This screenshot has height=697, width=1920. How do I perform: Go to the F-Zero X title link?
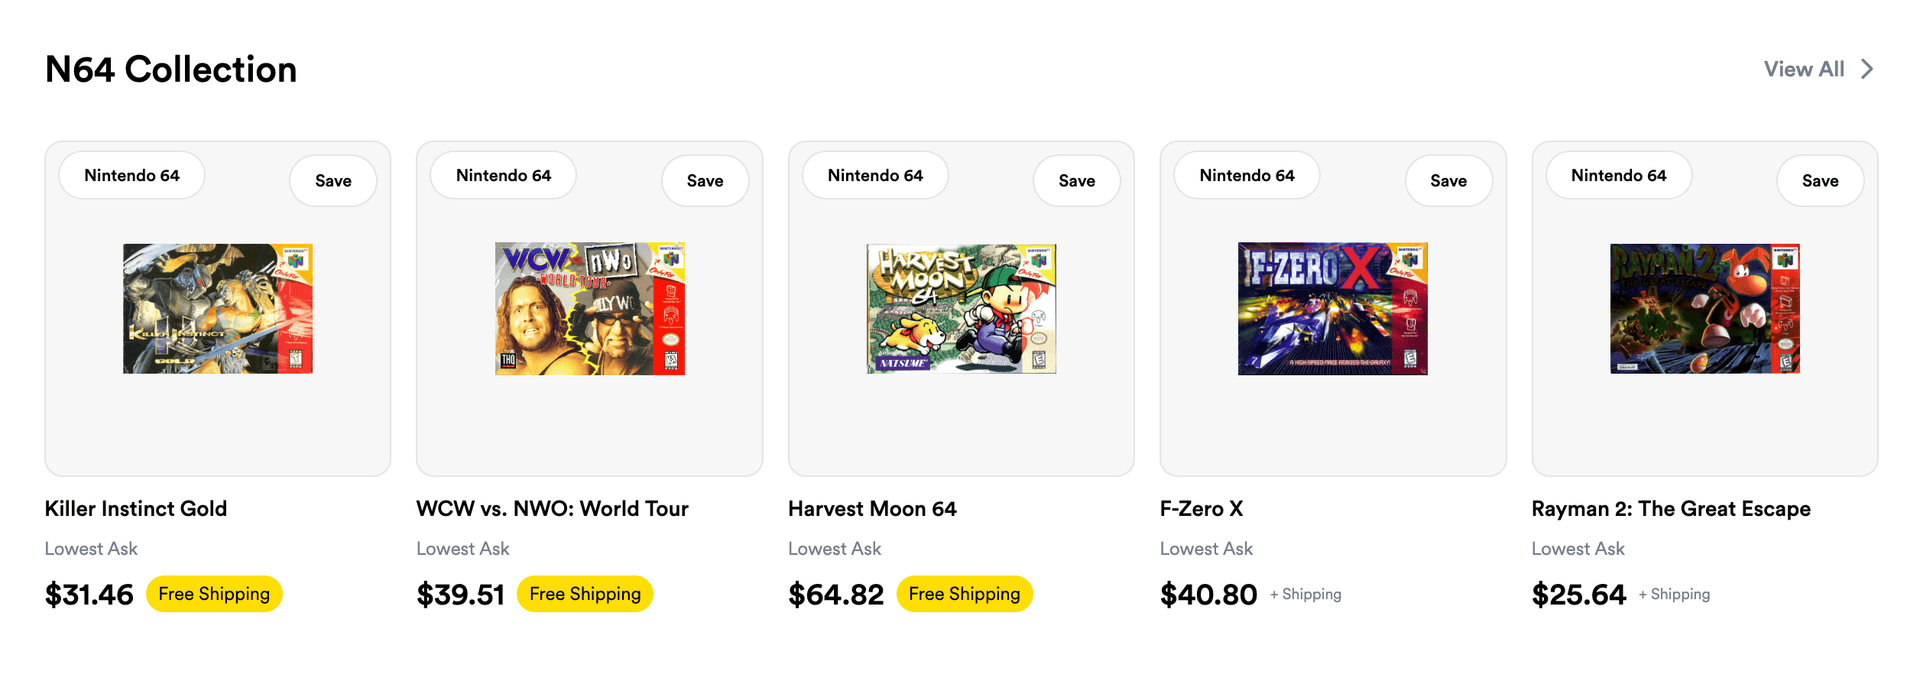pyautogui.click(x=1201, y=509)
